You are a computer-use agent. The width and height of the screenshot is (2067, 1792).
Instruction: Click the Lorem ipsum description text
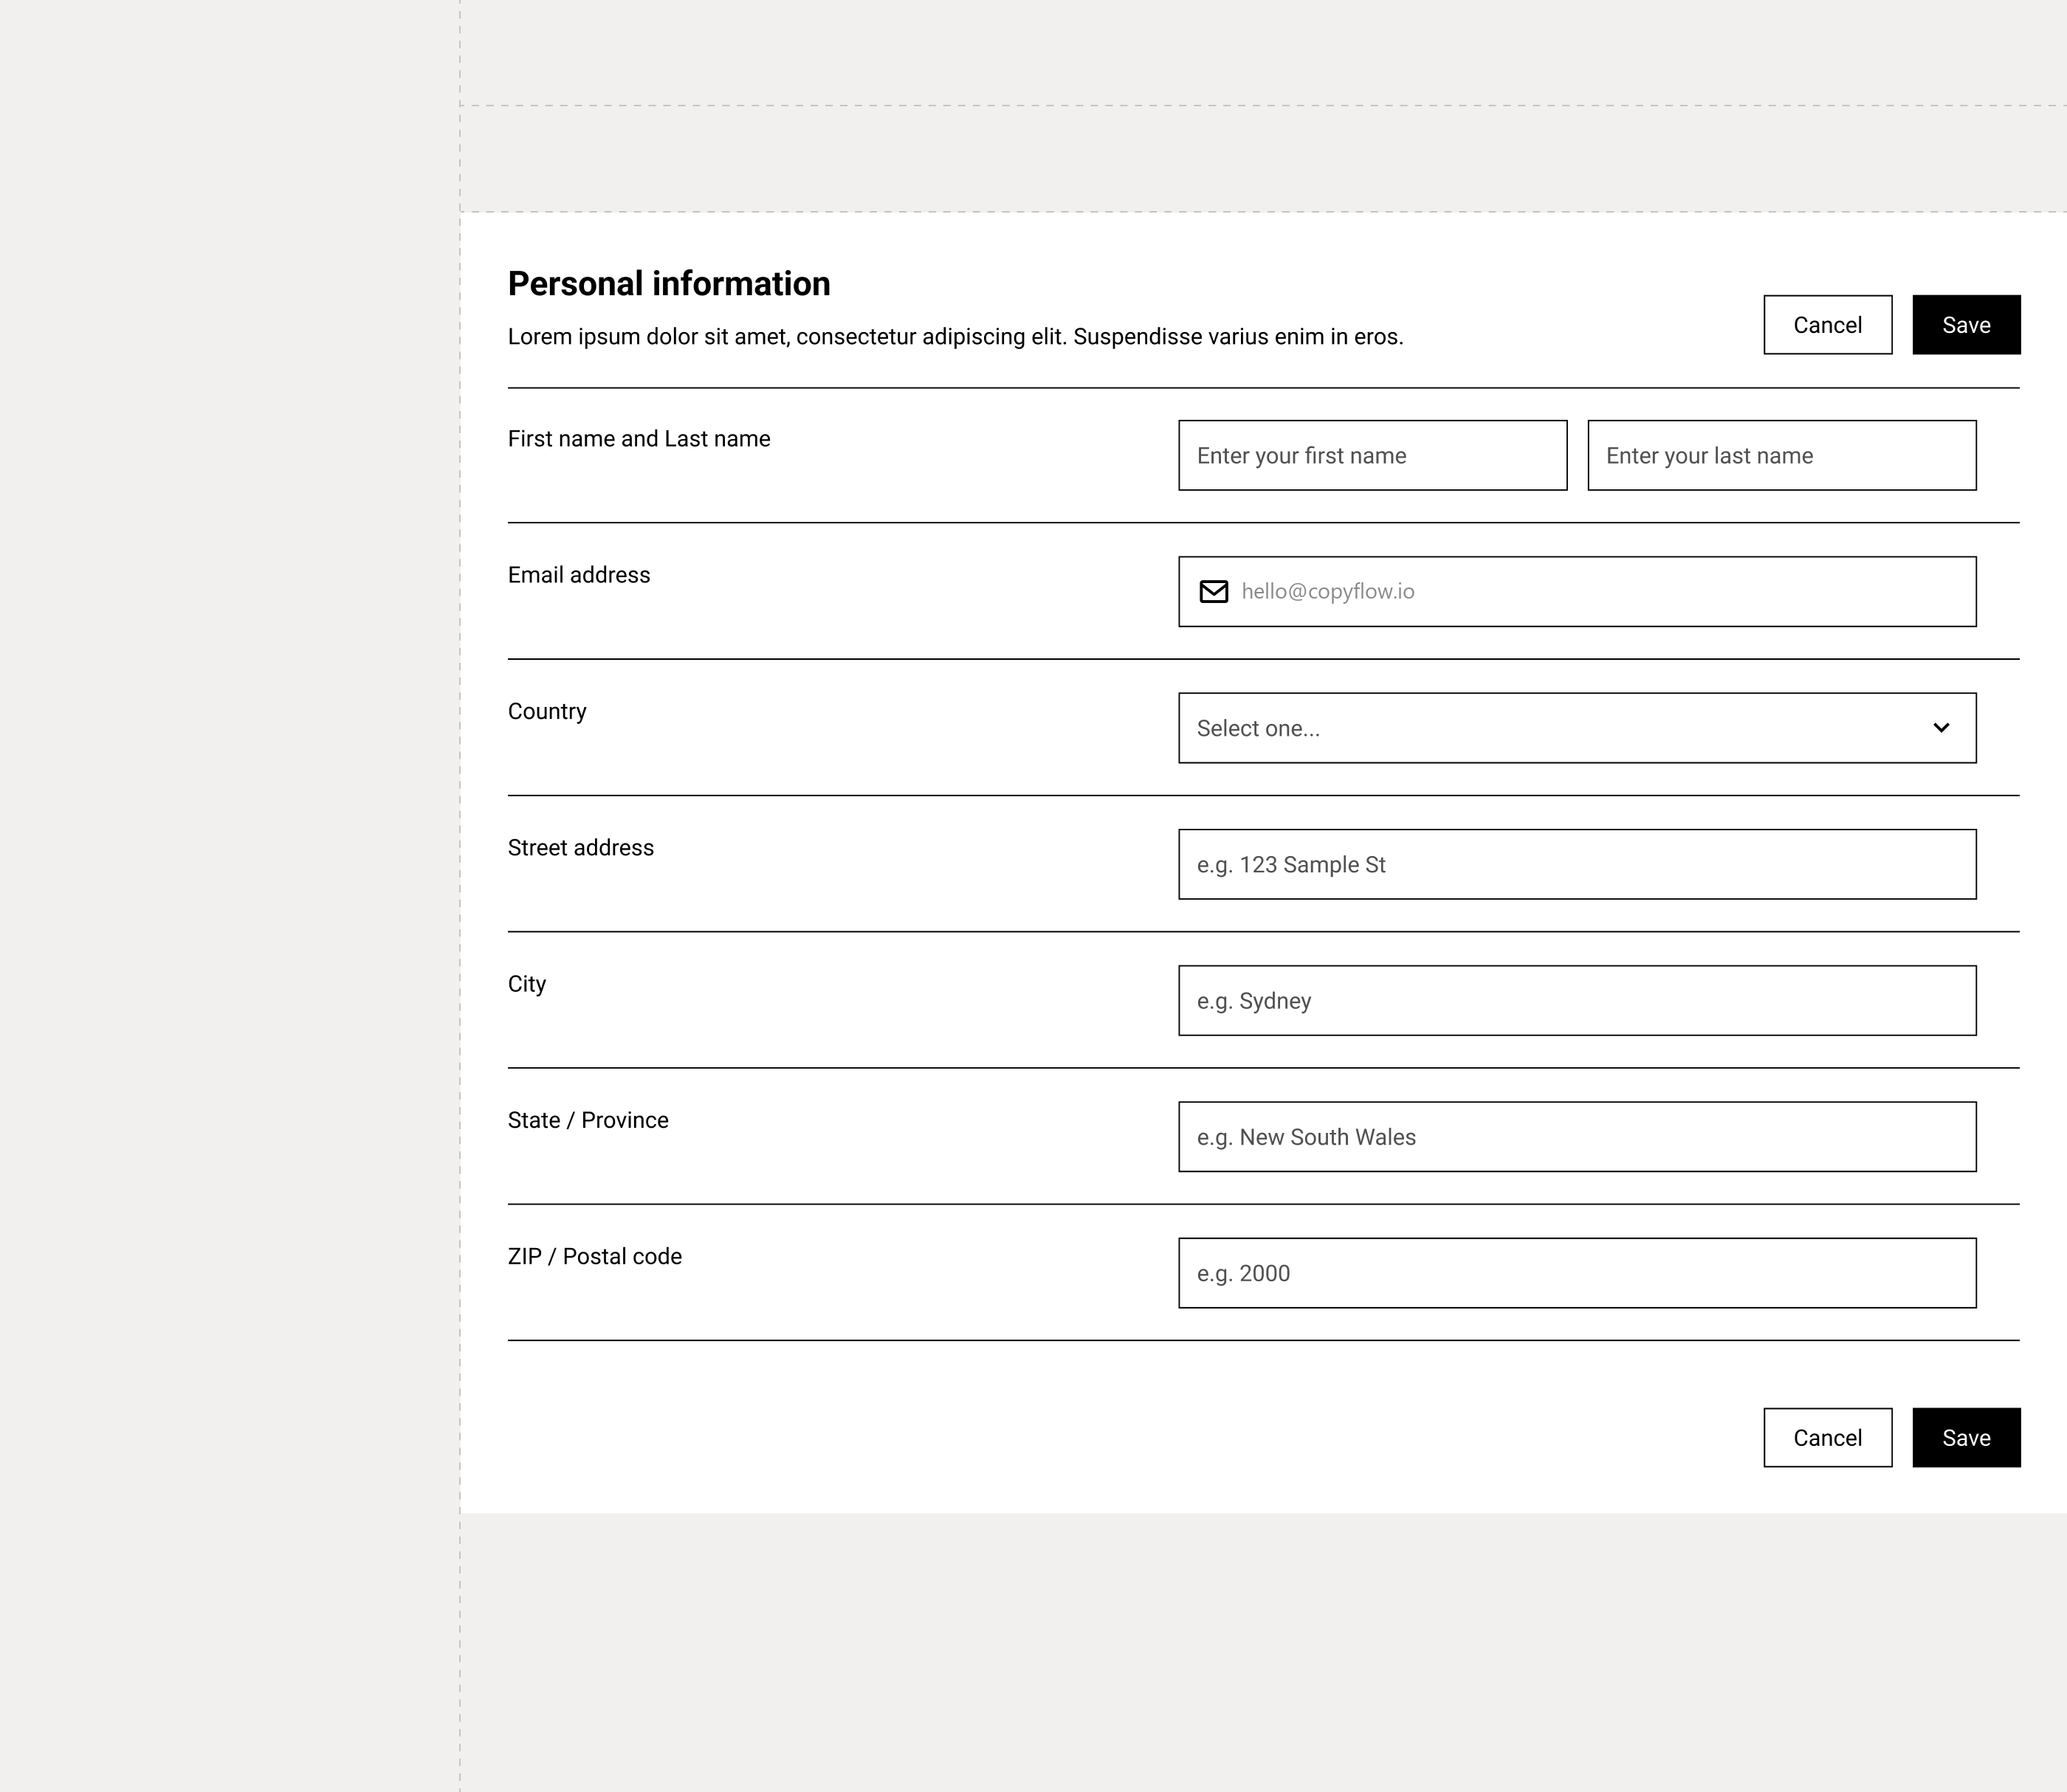(x=955, y=337)
